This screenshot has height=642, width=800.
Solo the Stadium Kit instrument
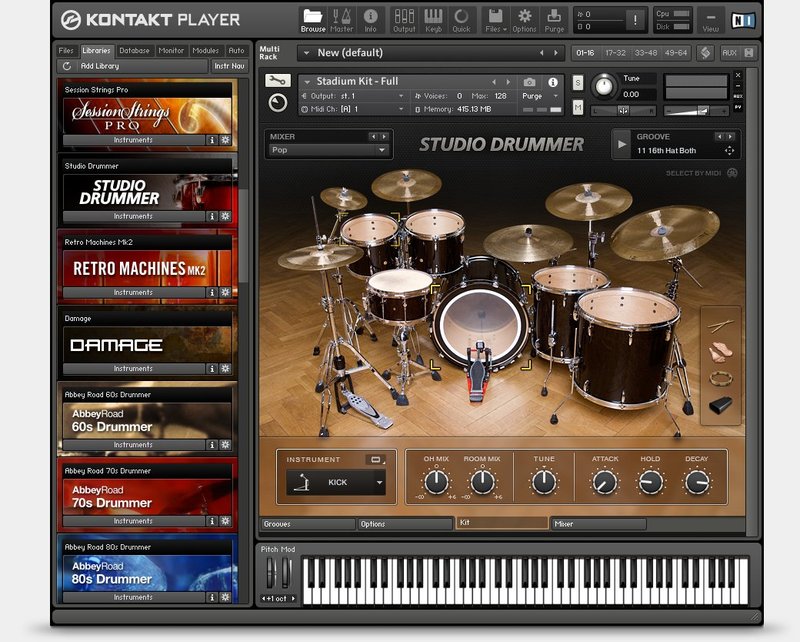(577, 82)
